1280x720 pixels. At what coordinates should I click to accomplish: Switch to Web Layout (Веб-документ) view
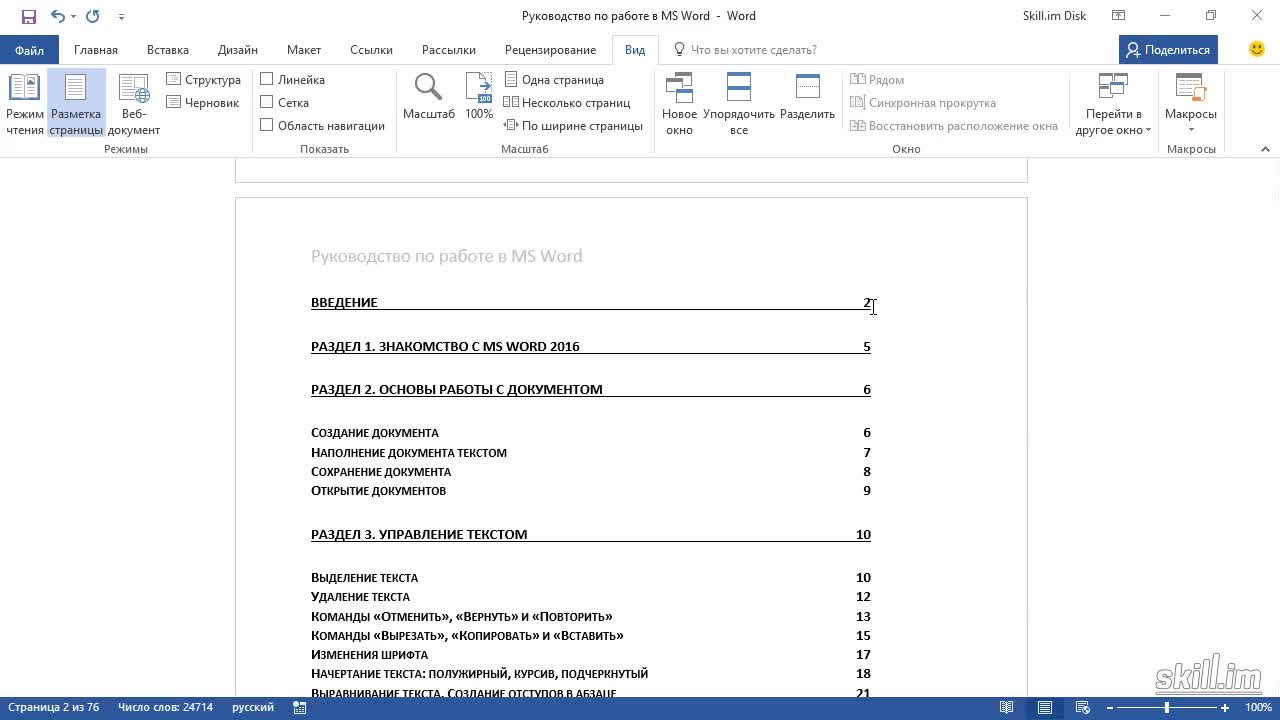click(x=134, y=104)
